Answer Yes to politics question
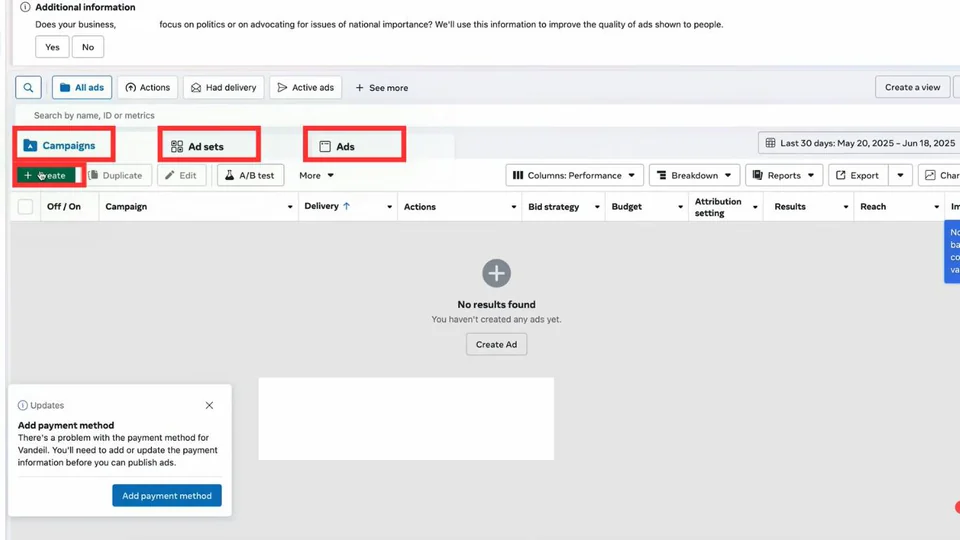This screenshot has width=960, height=540. click(52, 47)
